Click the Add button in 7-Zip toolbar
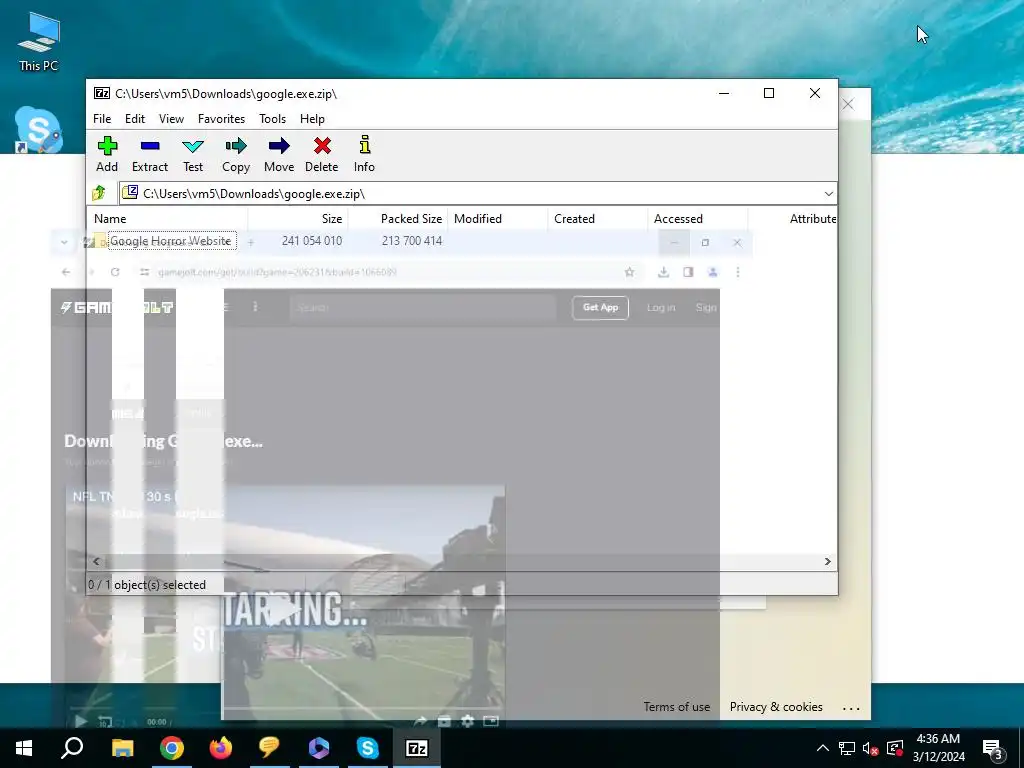The width and height of the screenshot is (1024, 768). coord(107,155)
